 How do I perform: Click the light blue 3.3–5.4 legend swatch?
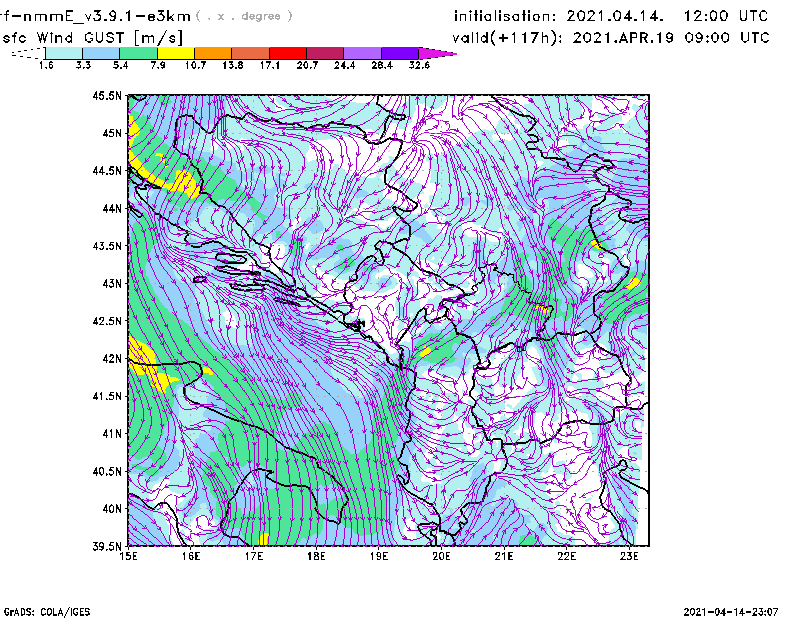point(101,53)
